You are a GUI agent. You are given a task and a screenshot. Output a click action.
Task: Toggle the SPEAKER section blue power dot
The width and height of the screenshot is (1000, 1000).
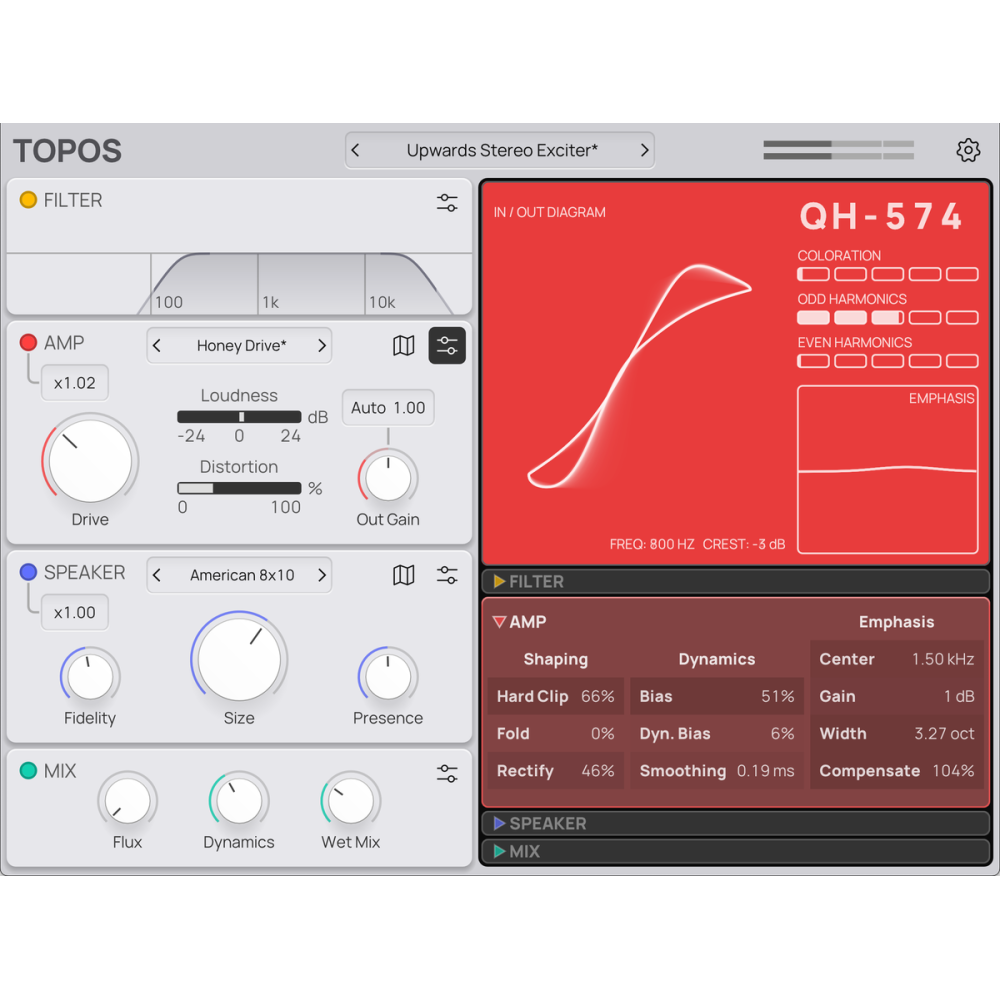pyautogui.click(x=28, y=572)
